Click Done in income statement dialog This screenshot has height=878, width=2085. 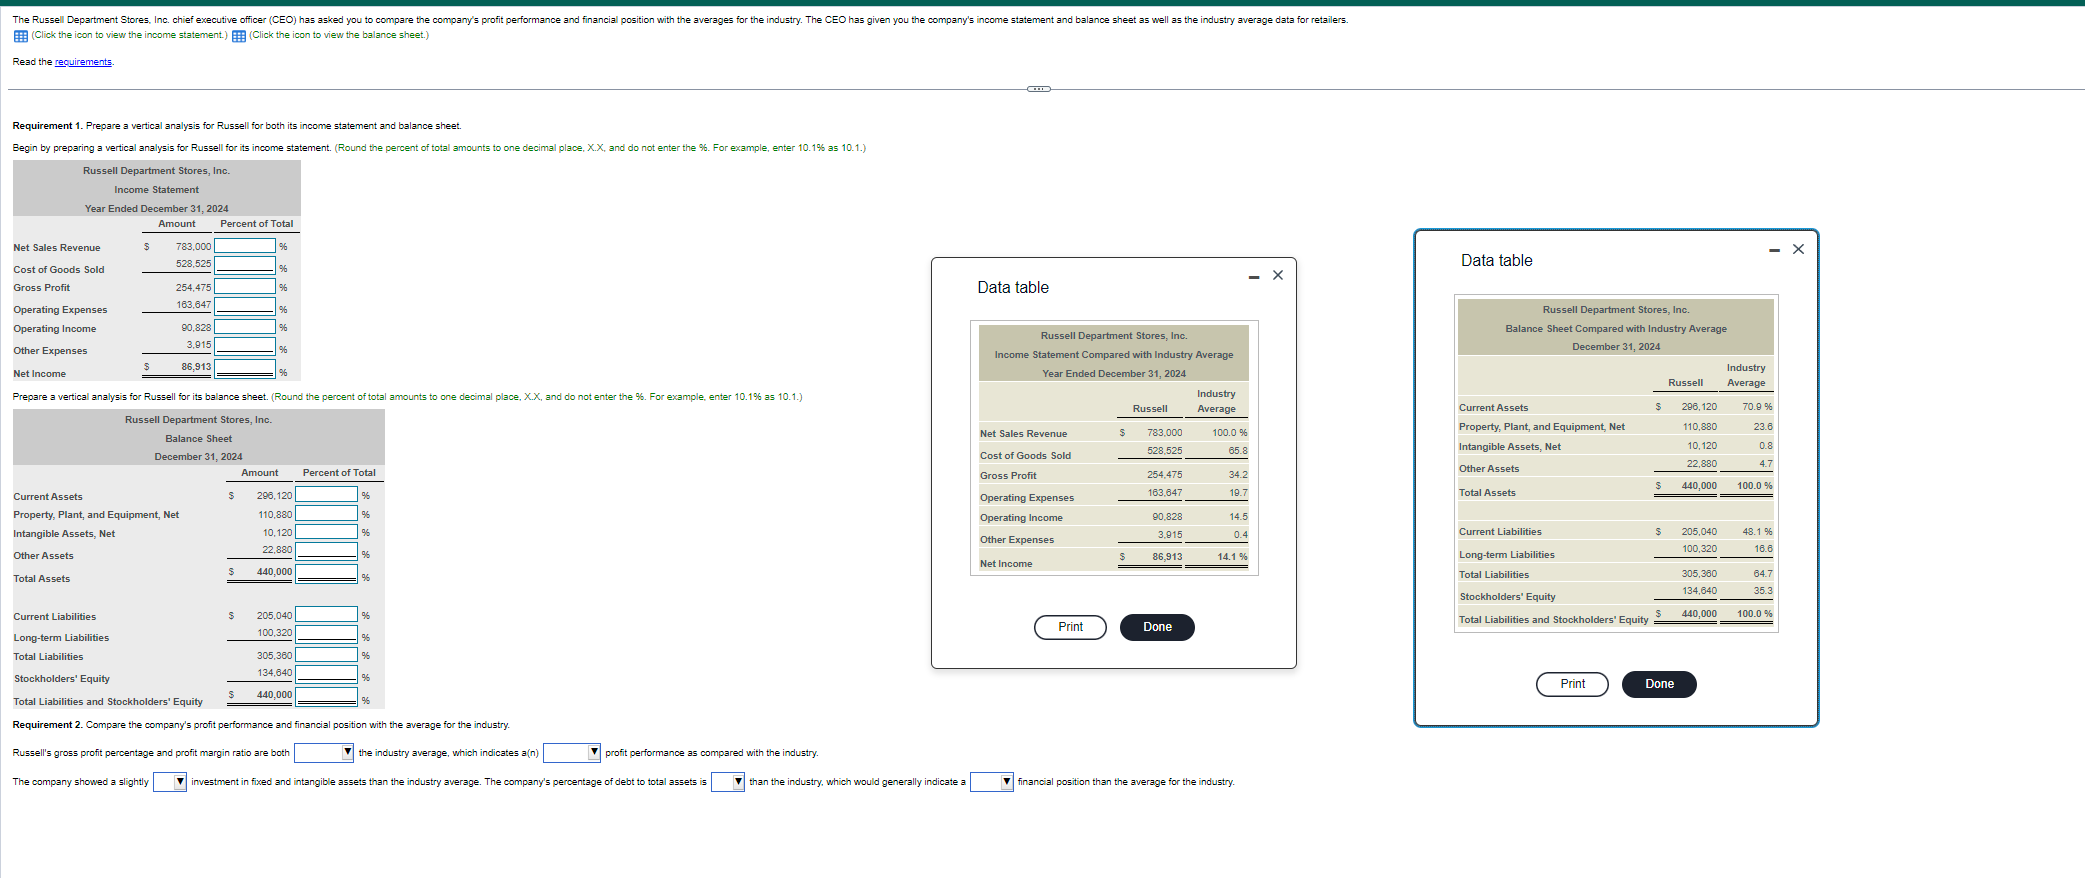tap(1157, 627)
